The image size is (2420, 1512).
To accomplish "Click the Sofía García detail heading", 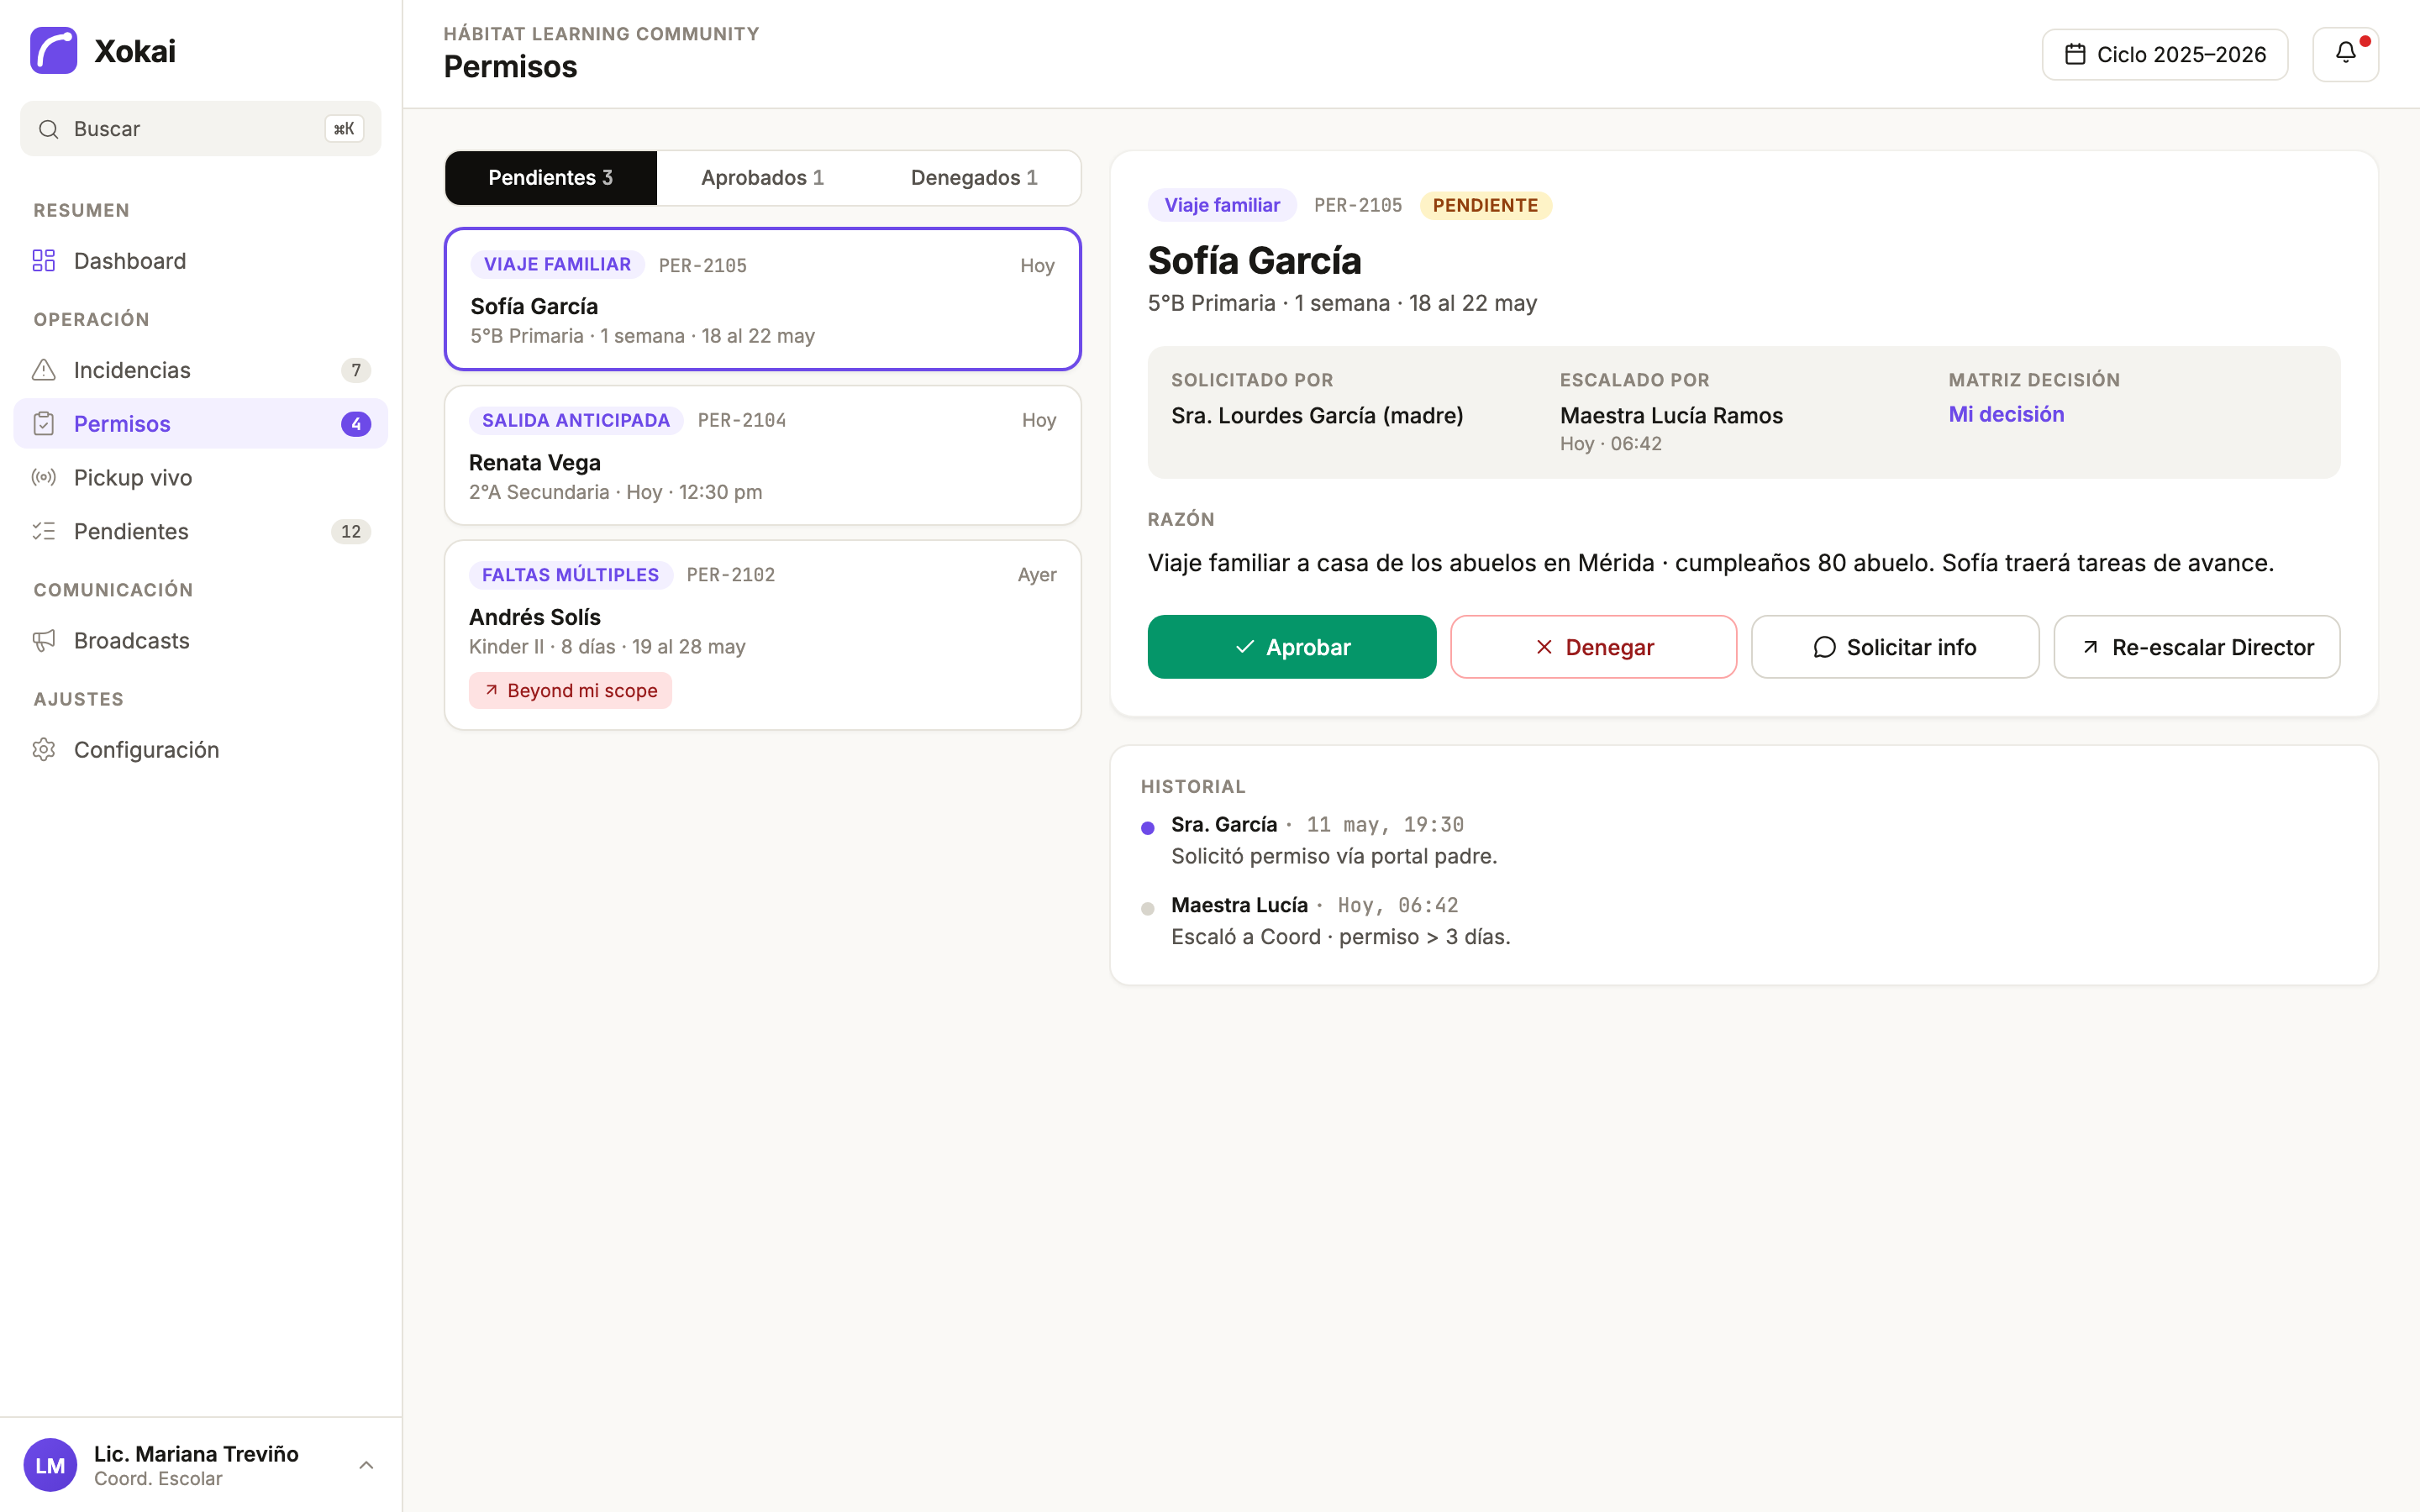I will click(1254, 260).
